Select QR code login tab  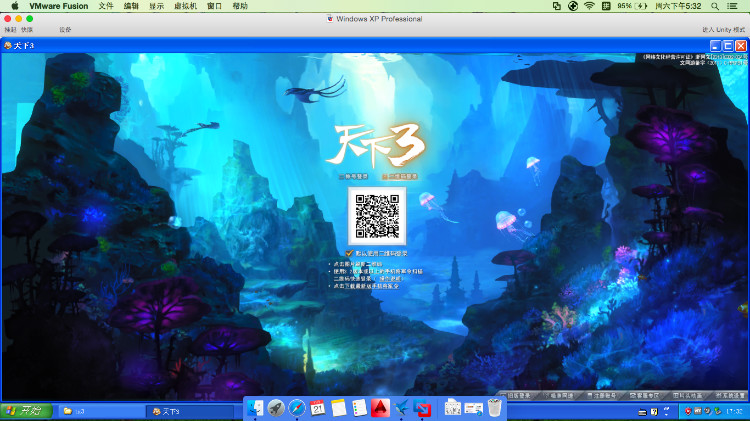click(x=400, y=177)
